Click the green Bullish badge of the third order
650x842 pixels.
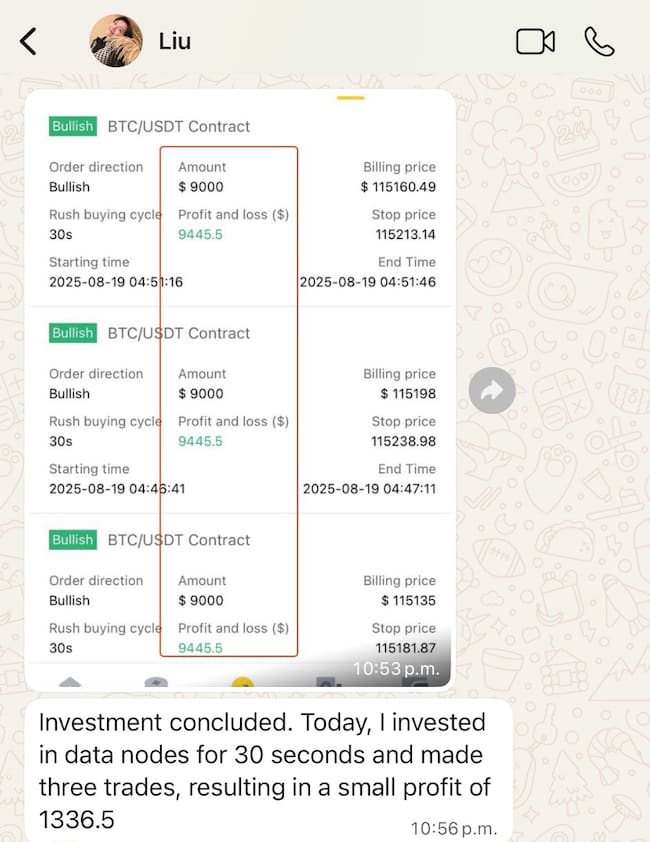click(72, 540)
